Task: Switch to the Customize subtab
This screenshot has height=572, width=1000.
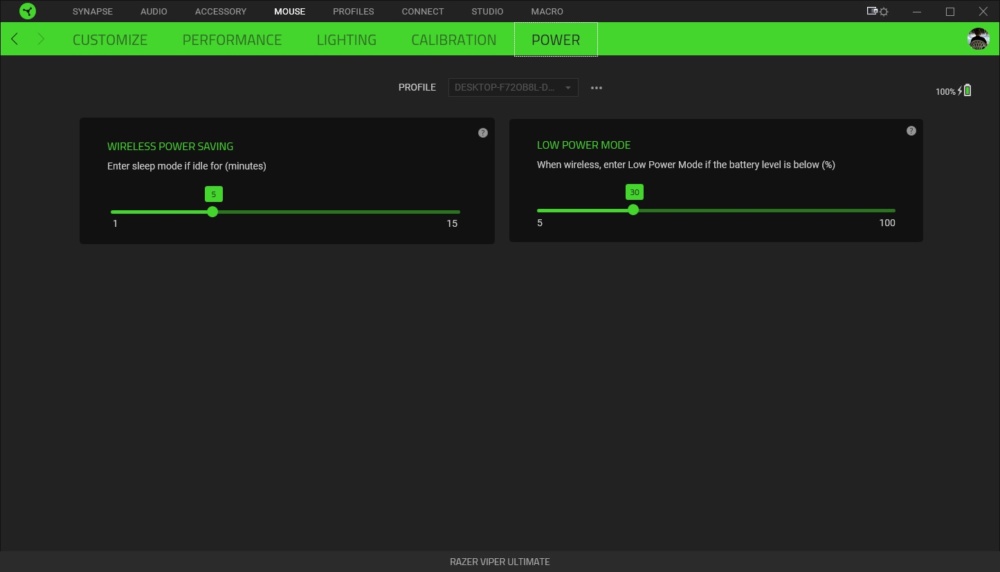Action: [110, 40]
